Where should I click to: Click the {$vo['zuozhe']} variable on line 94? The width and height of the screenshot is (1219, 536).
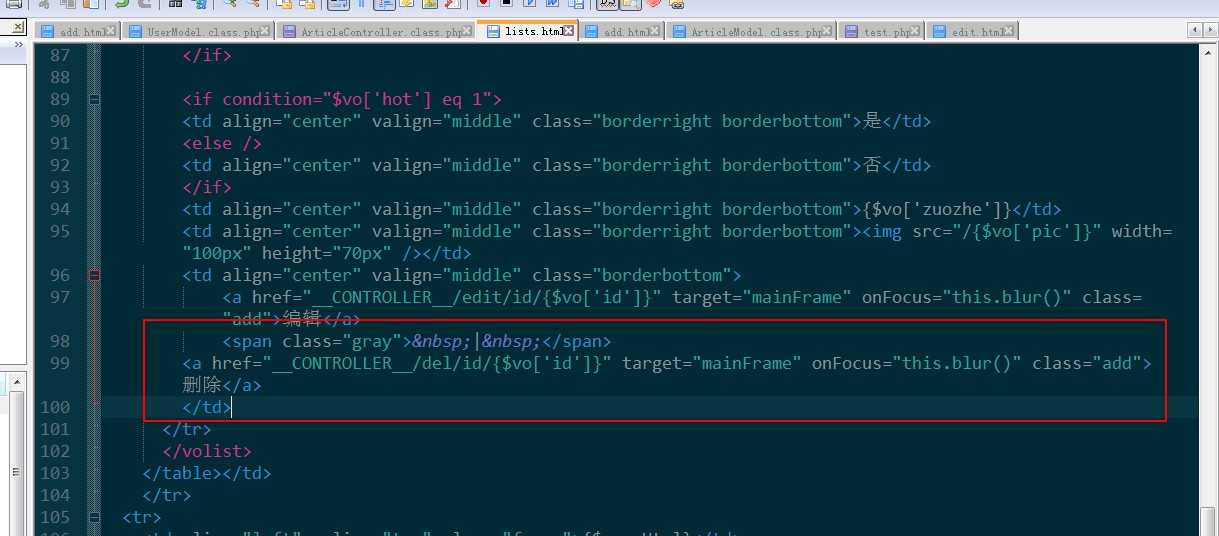click(937, 209)
